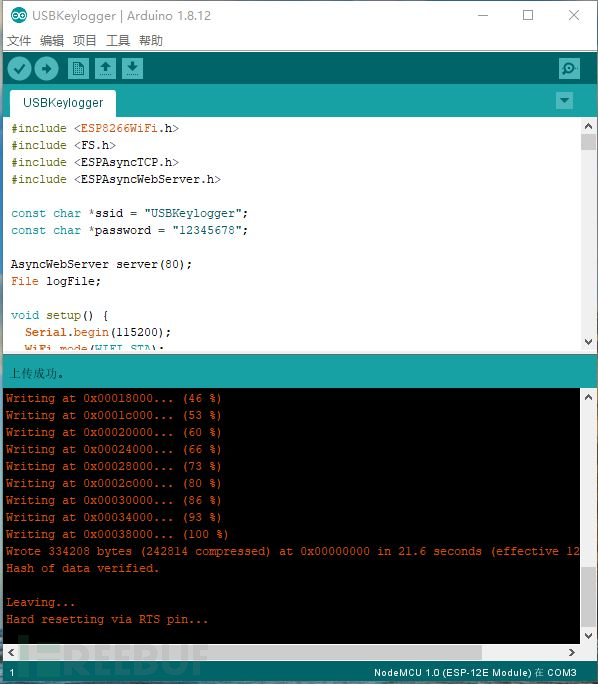Click the password "12345678" line

130,230
